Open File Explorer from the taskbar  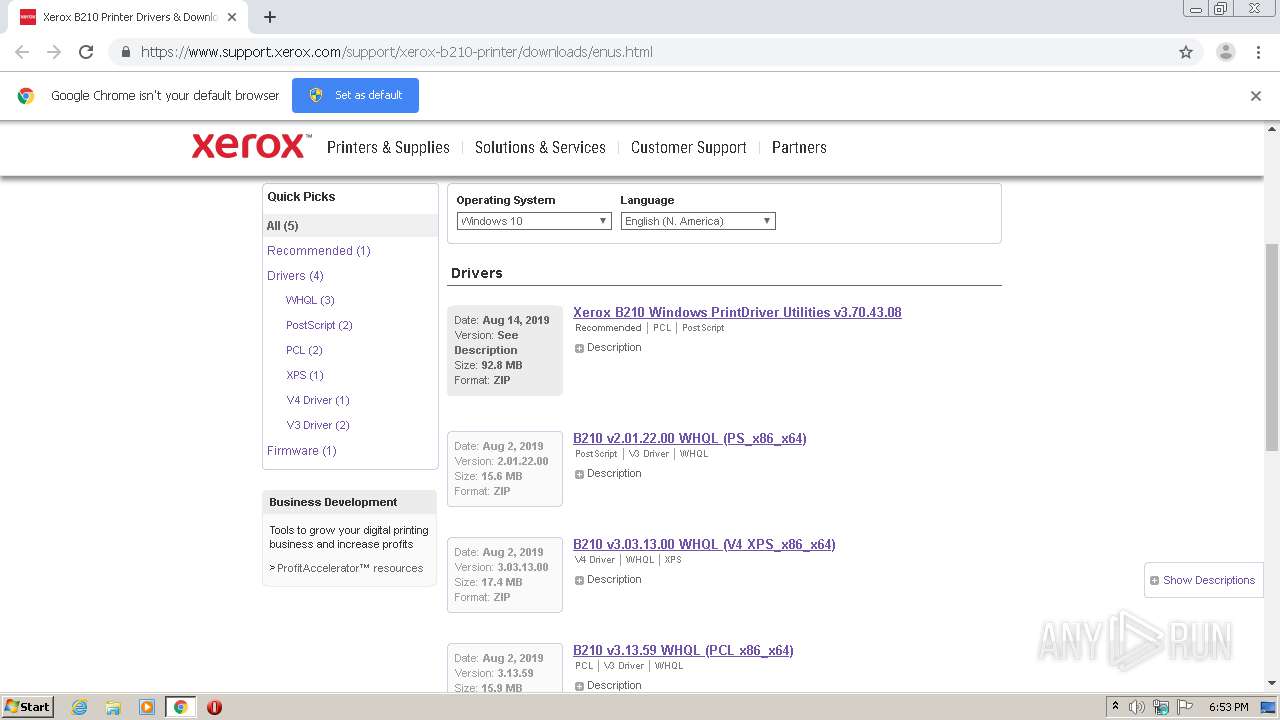[x=113, y=707]
